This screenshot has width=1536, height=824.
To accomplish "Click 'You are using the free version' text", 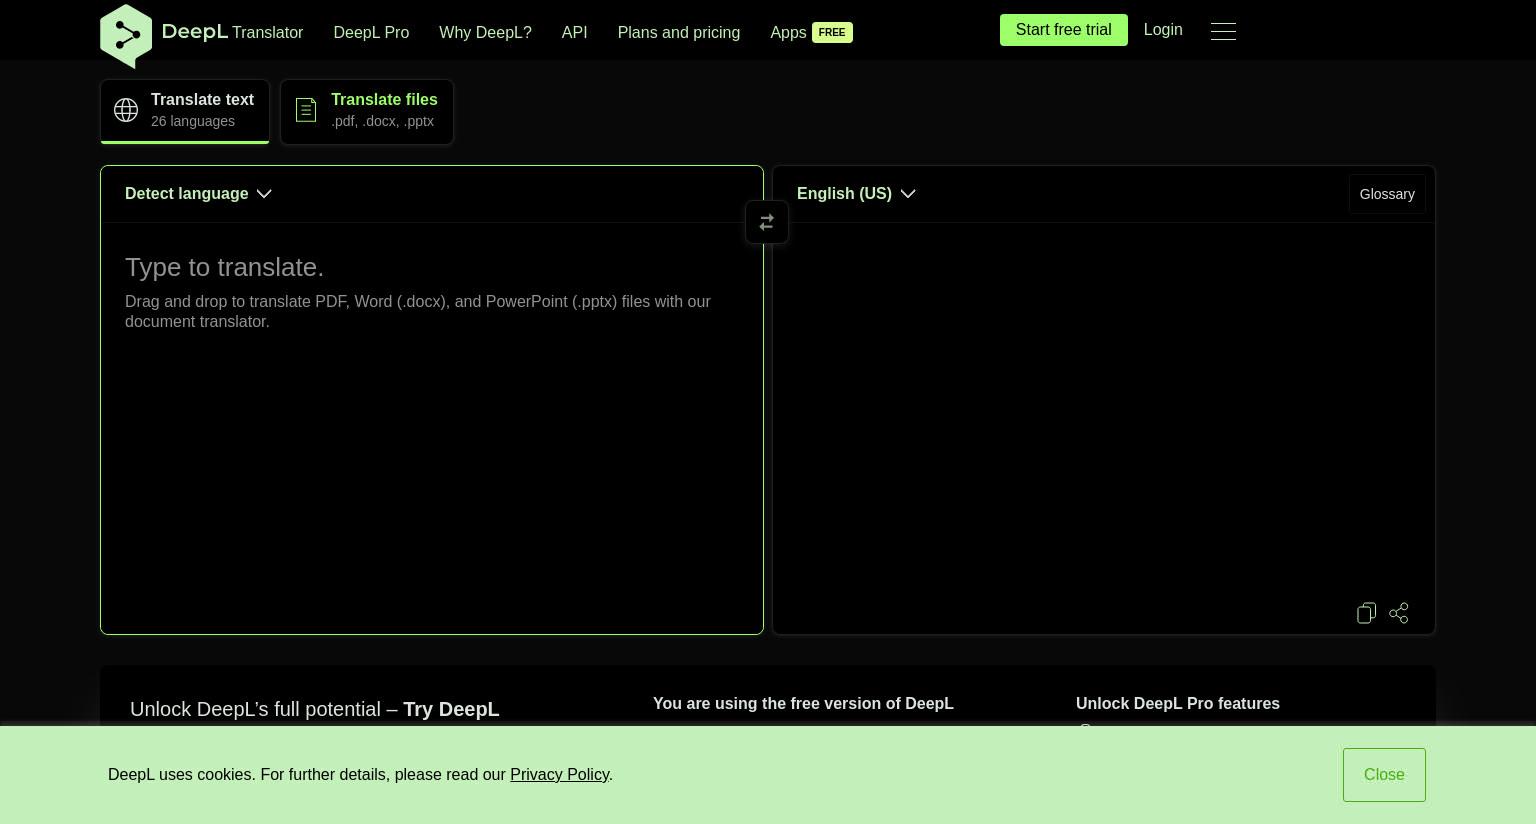I will pos(803,704).
